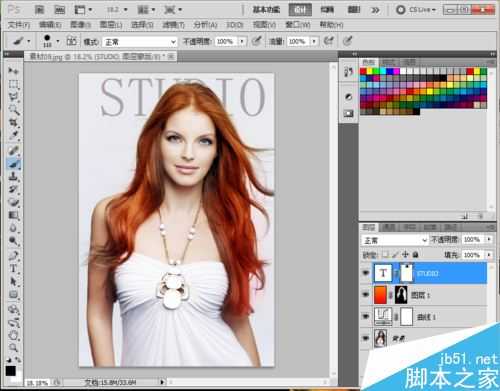The width and height of the screenshot is (500, 391).
Task: Open the File menu
Action: (19, 25)
